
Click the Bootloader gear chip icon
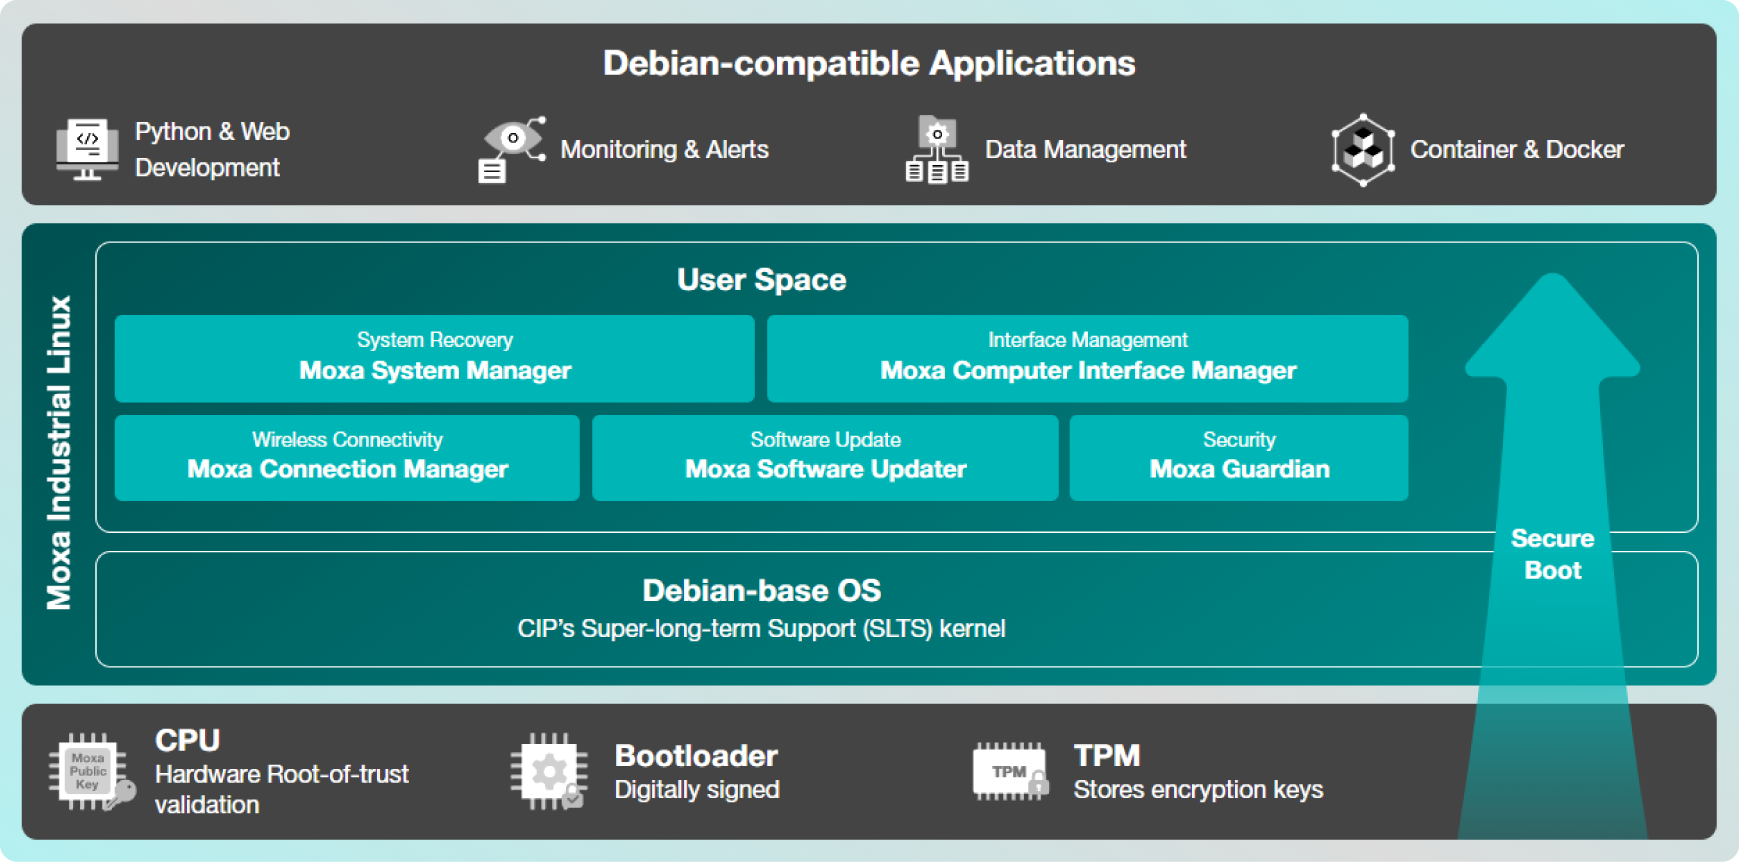click(x=548, y=772)
